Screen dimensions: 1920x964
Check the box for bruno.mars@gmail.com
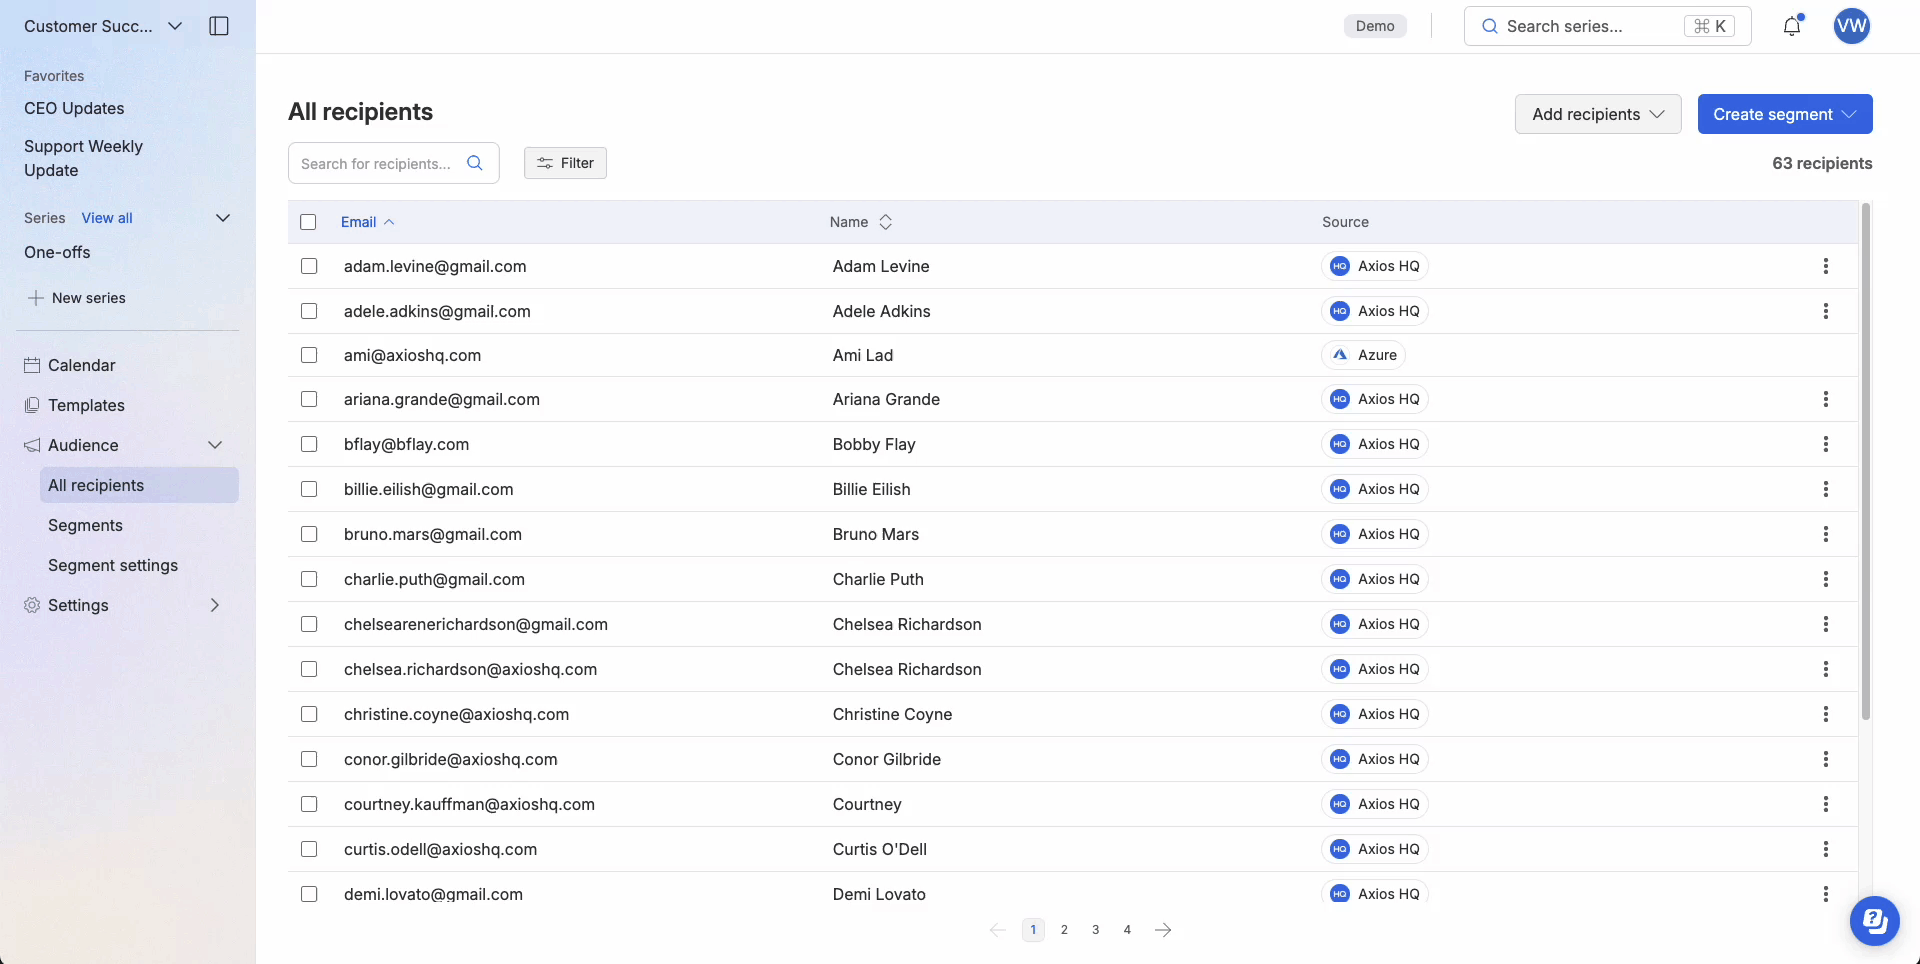(309, 534)
